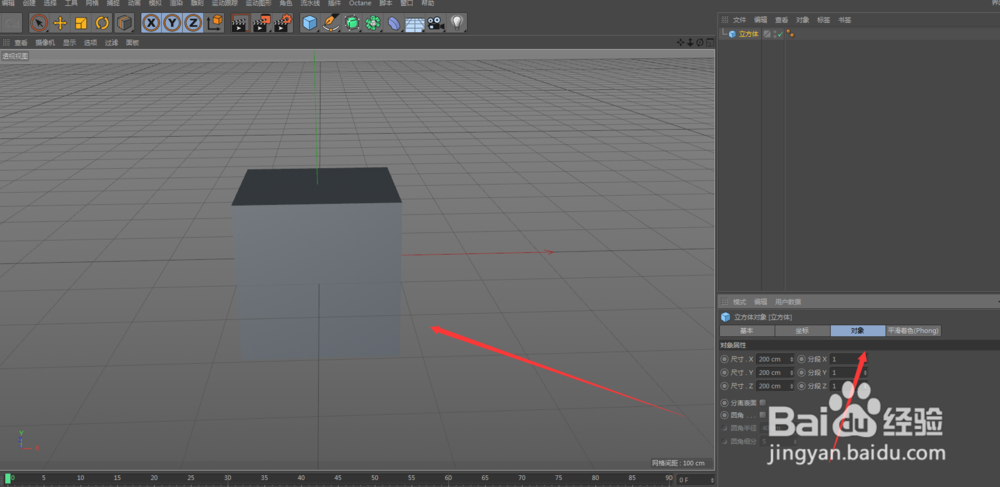Toggle 立方体 layer checker icon
This screenshot has height=487, width=1000.
coord(767,34)
